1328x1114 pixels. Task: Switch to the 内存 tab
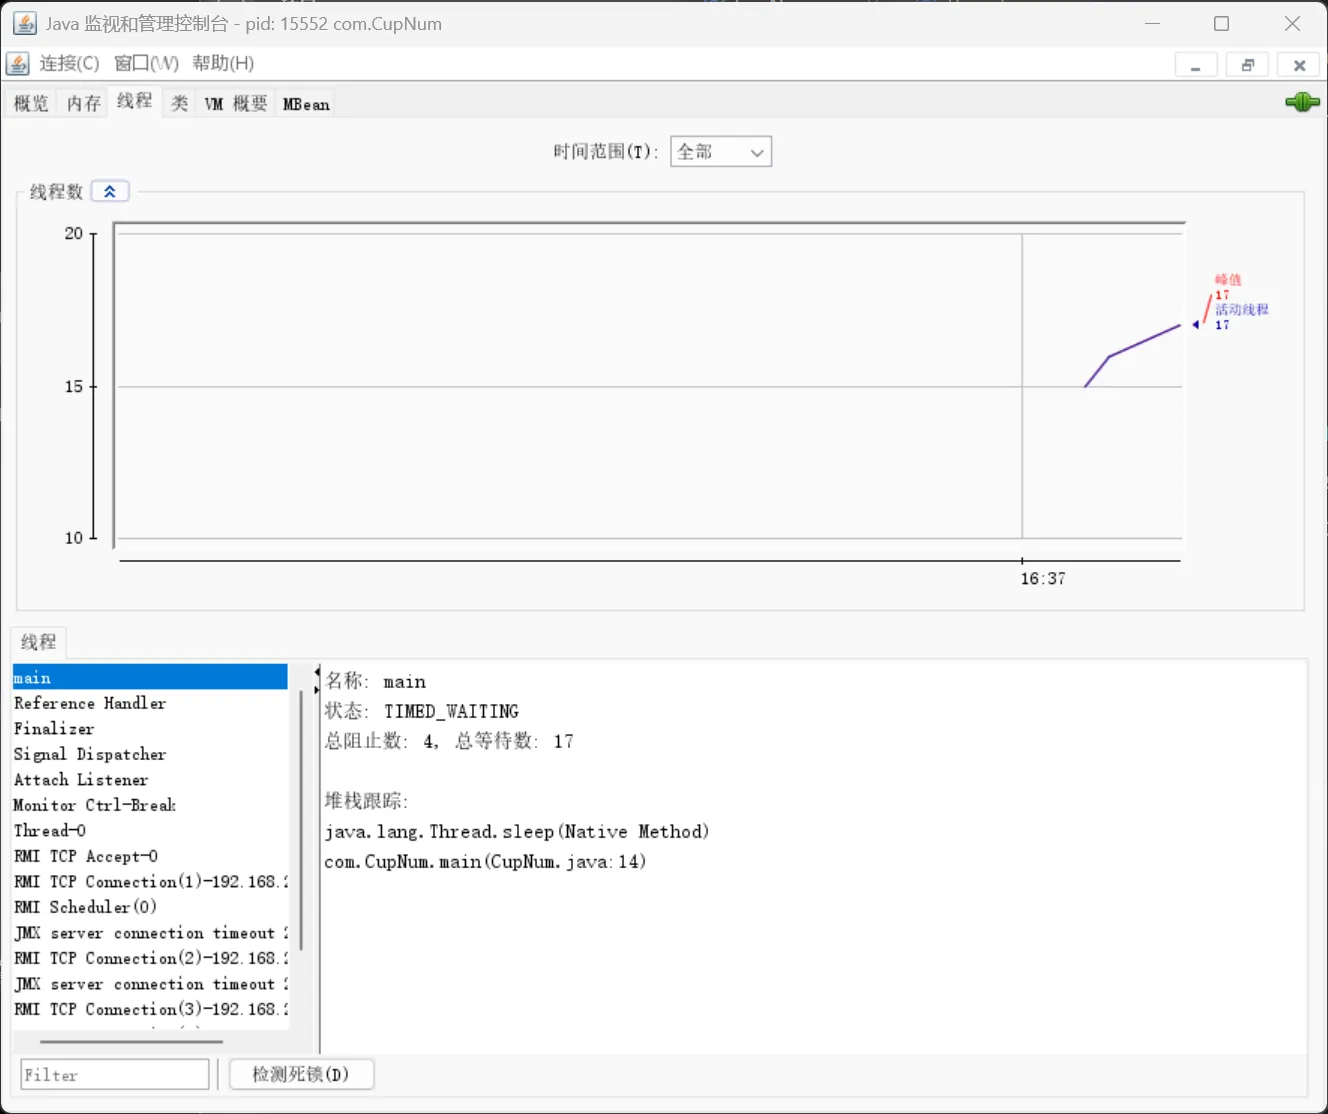coord(84,103)
